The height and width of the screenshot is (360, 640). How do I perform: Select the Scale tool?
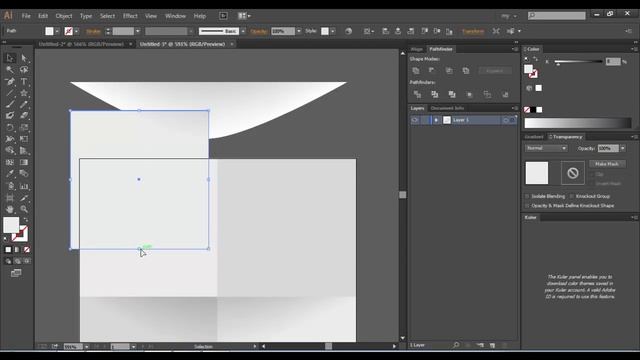tap(24, 128)
